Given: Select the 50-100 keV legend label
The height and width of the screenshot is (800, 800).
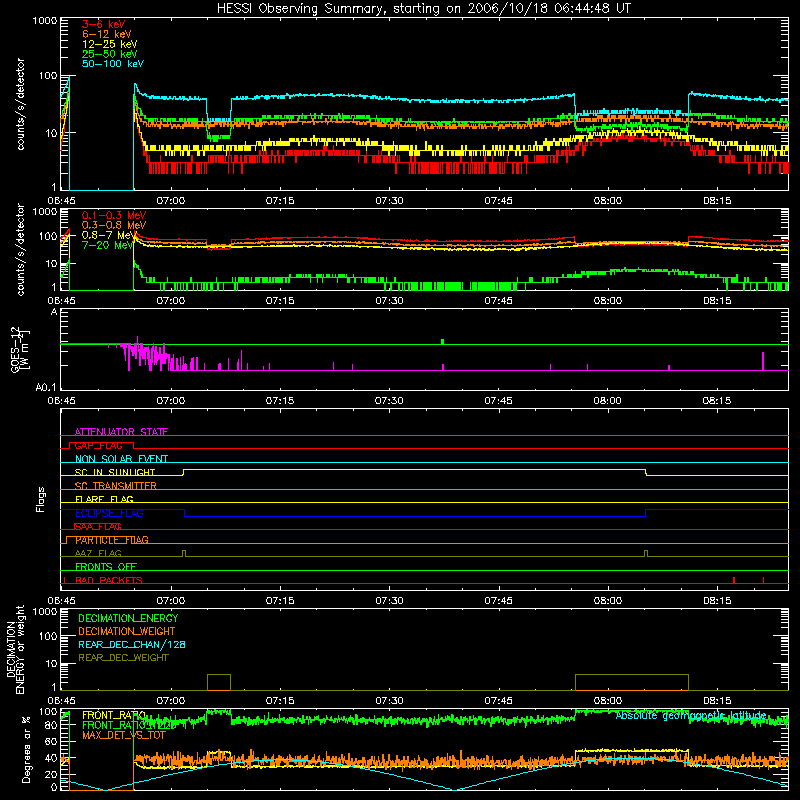Looking at the screenshot, I should click(113, 64).
